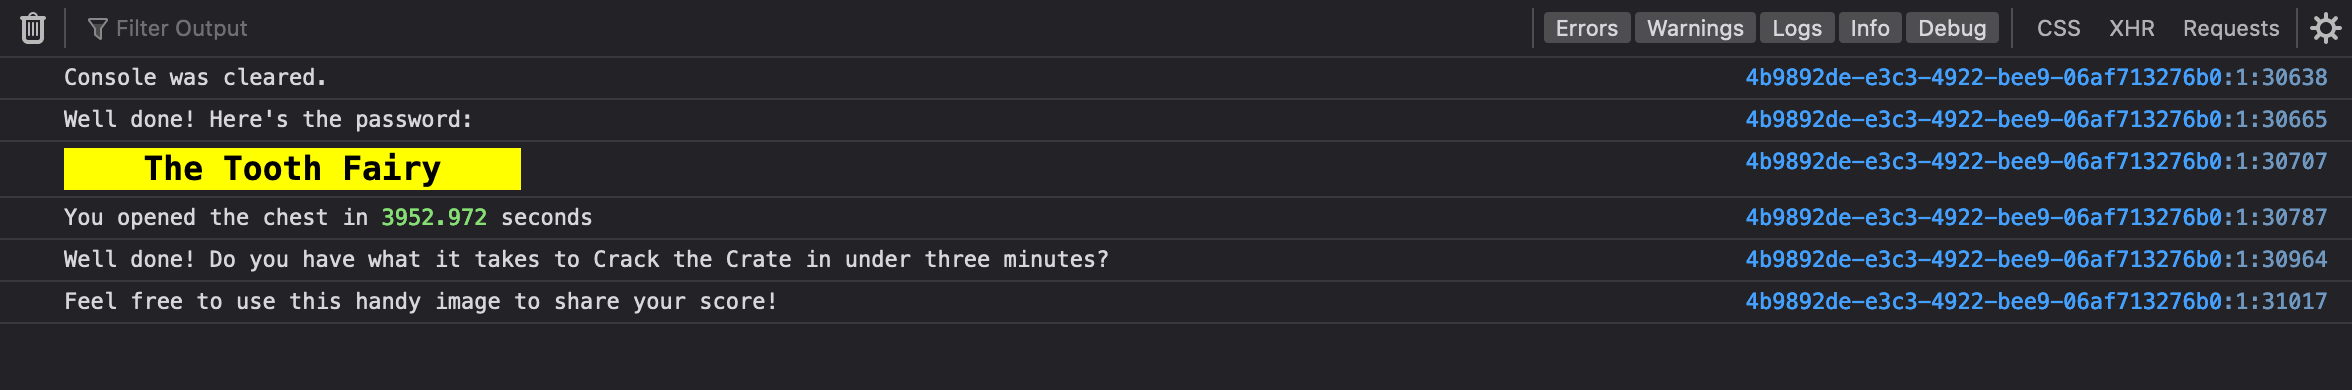The height and width of the screenshot is (390, 2352).
Task: Open console settings gear menu
Action: [x=2326, y=28]
